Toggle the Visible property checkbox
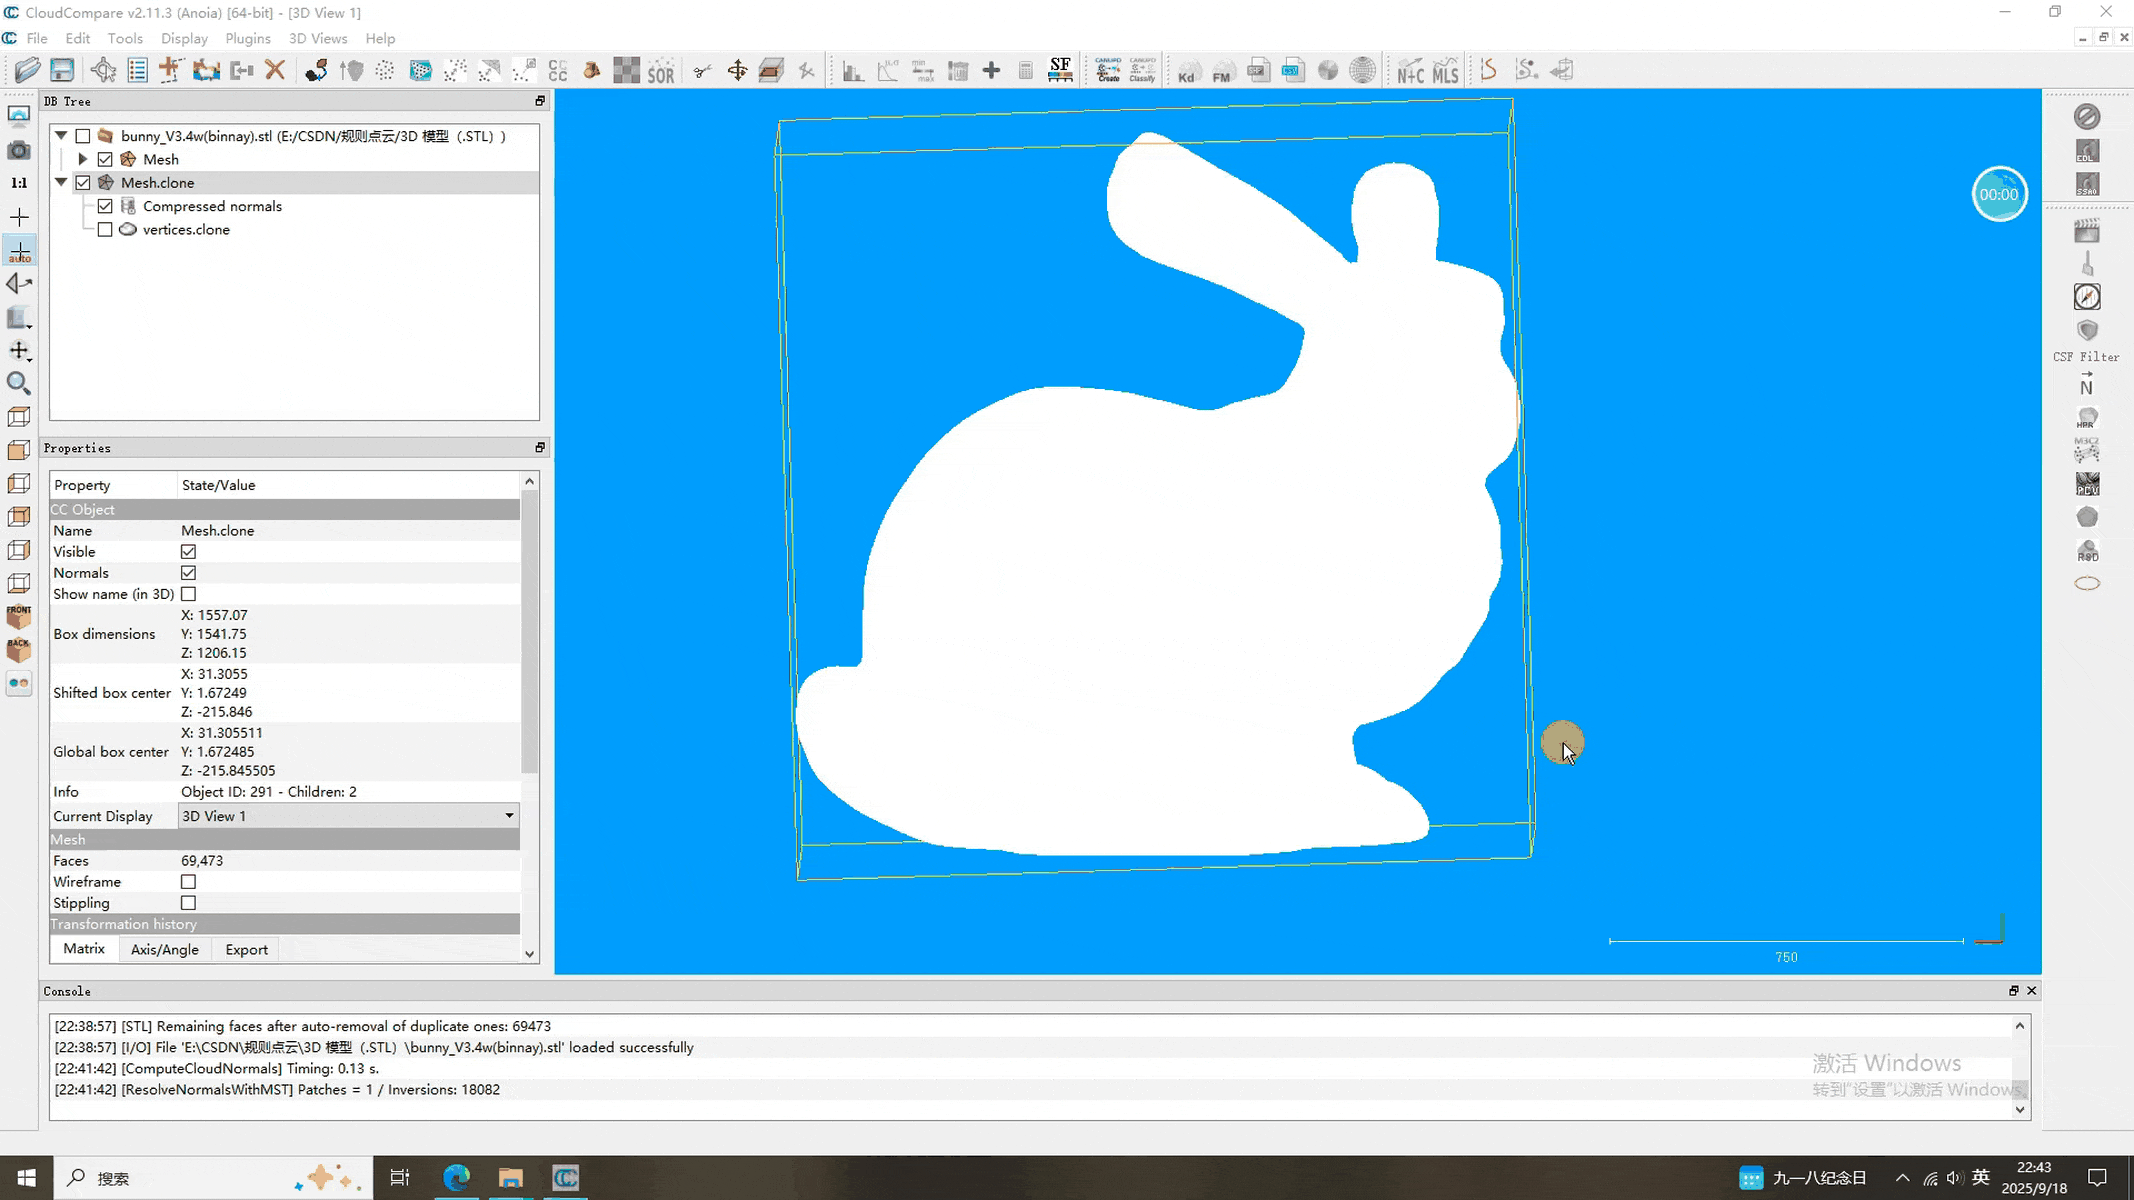This screenshot has width=2134, height=1200. [188, 552]
